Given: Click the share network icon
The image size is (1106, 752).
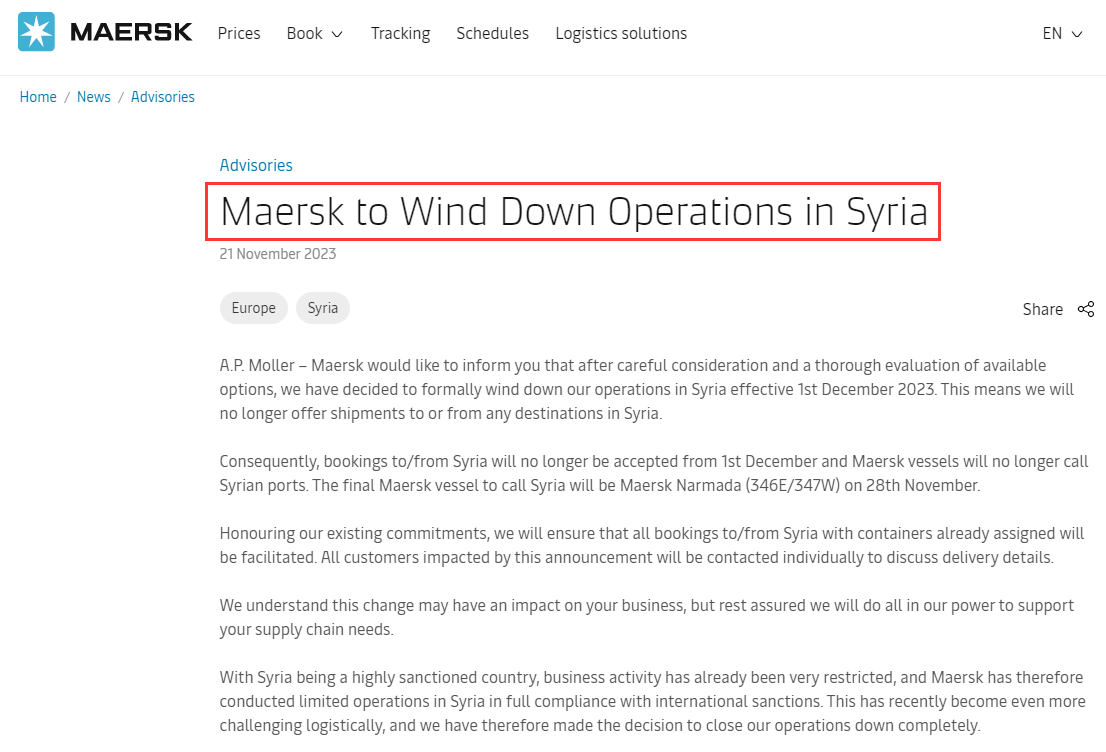Looking at the screenshot, I should tap(1086, 309).
